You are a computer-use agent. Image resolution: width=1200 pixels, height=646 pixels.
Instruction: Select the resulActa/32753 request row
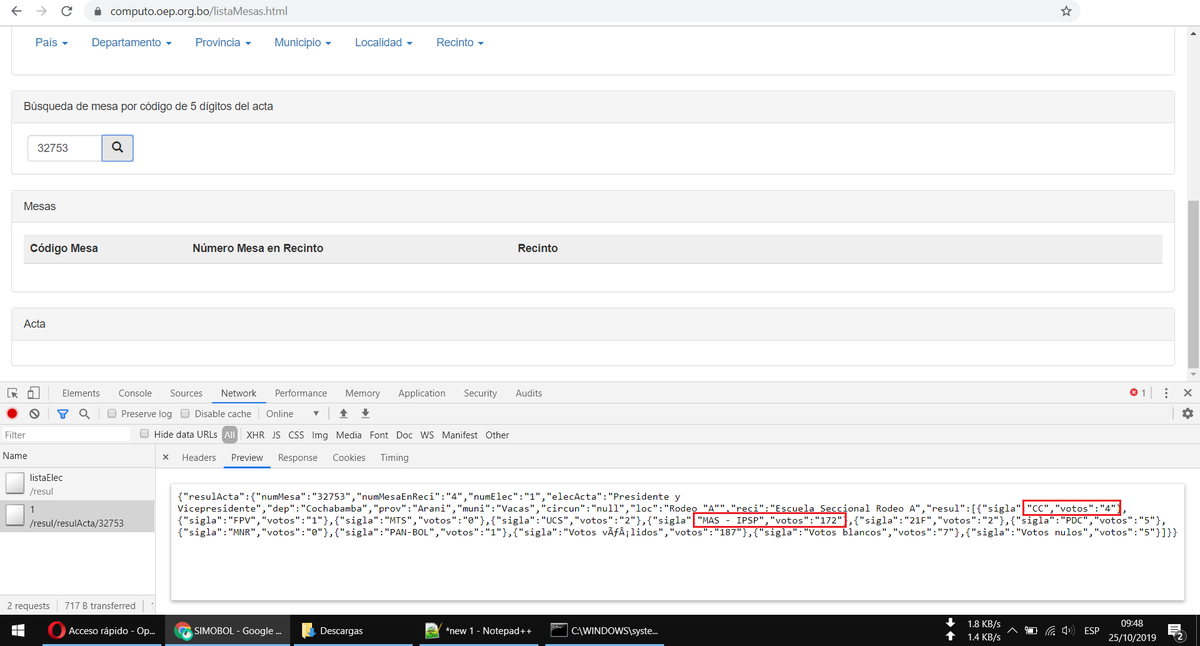[77, 515]
